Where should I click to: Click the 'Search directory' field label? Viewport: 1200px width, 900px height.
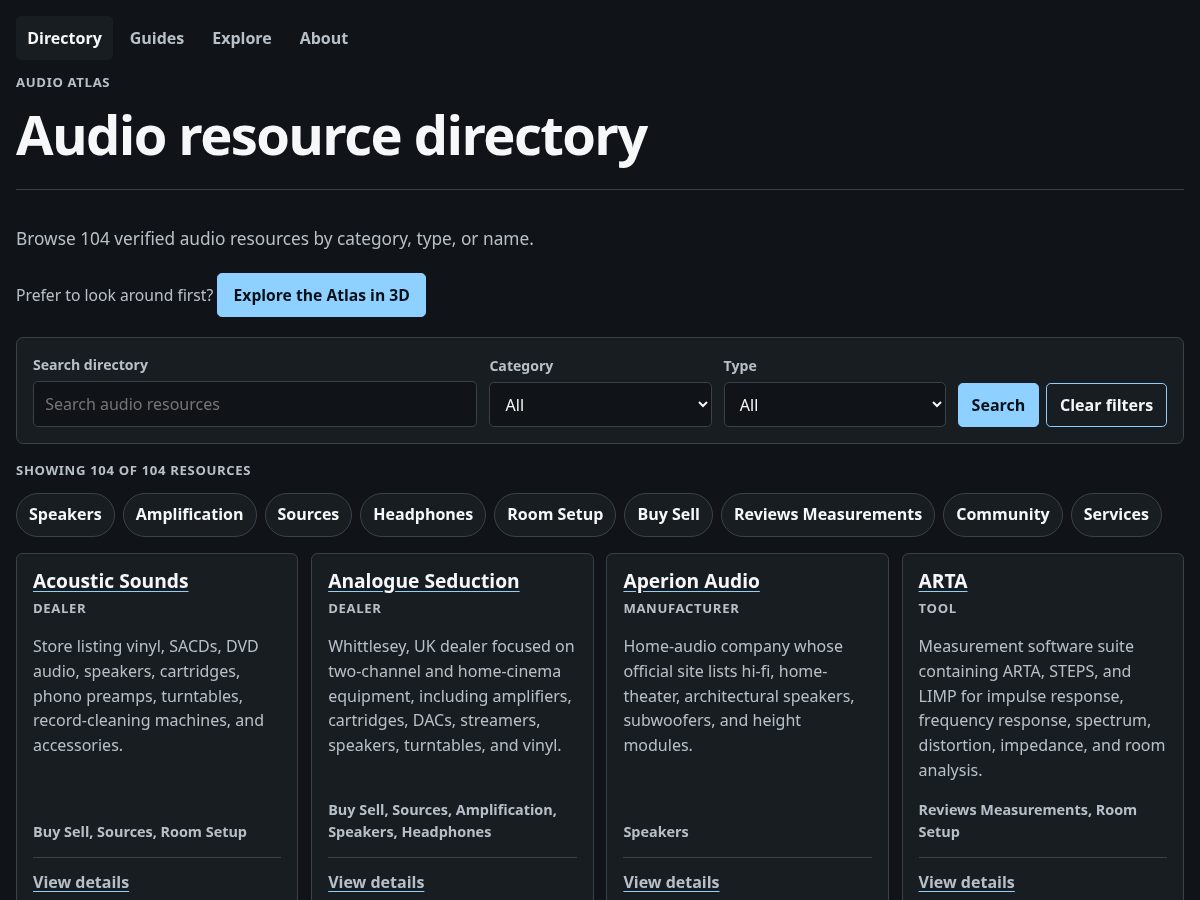90,365
